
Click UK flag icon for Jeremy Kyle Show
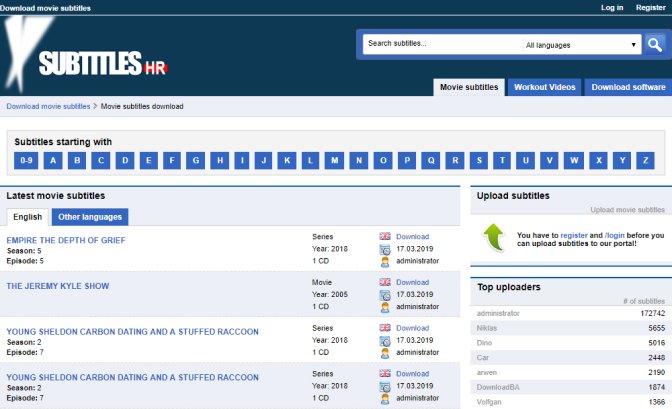click(385, 282)
